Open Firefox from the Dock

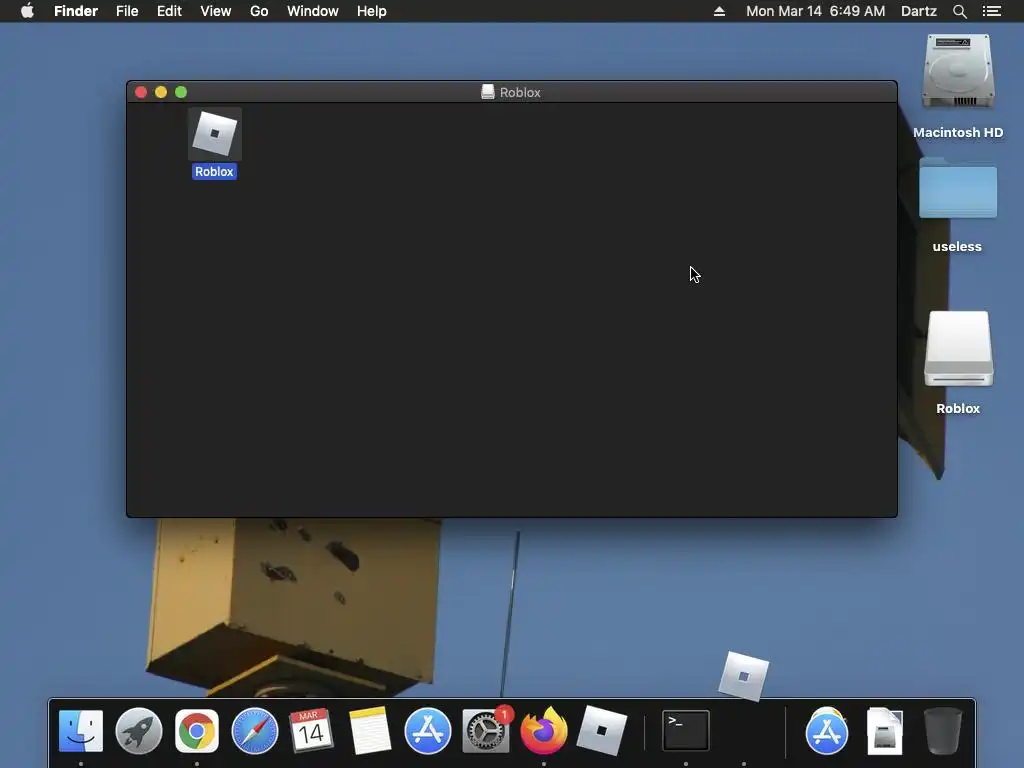[543, 731]
